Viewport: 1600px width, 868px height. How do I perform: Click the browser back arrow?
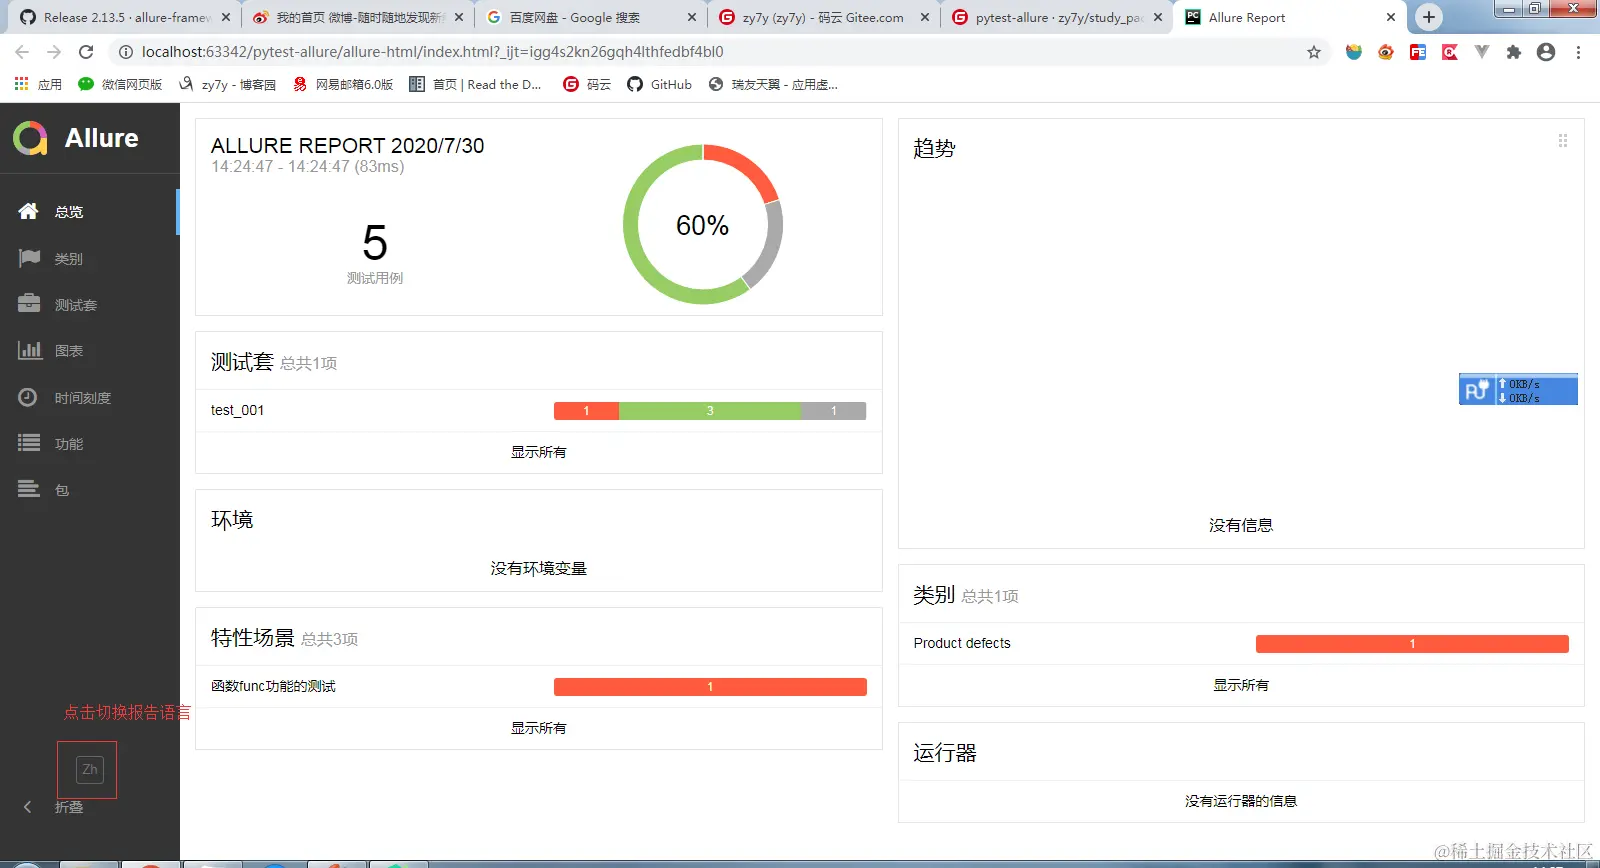(22, 52)
